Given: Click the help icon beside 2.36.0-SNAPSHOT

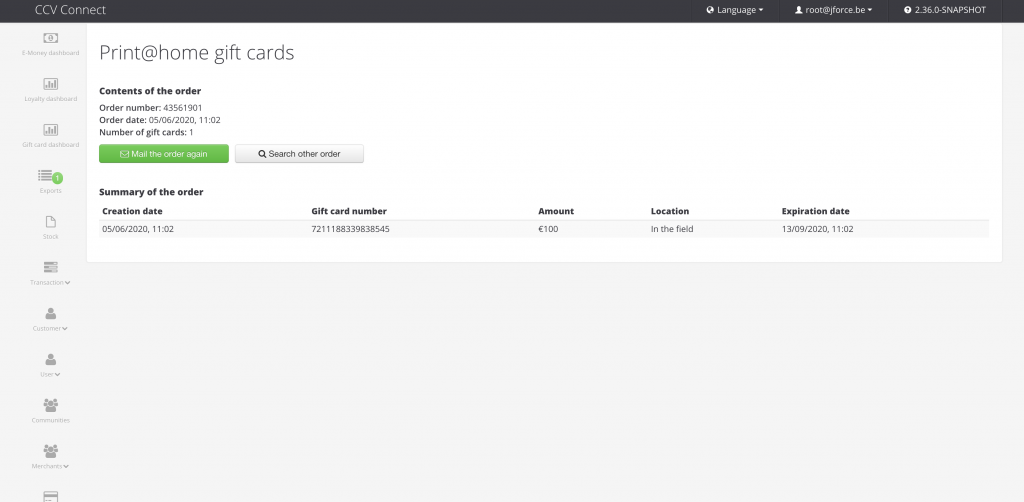Looking at the screenshot, I should pyautogui.click(x=907, y=10).
